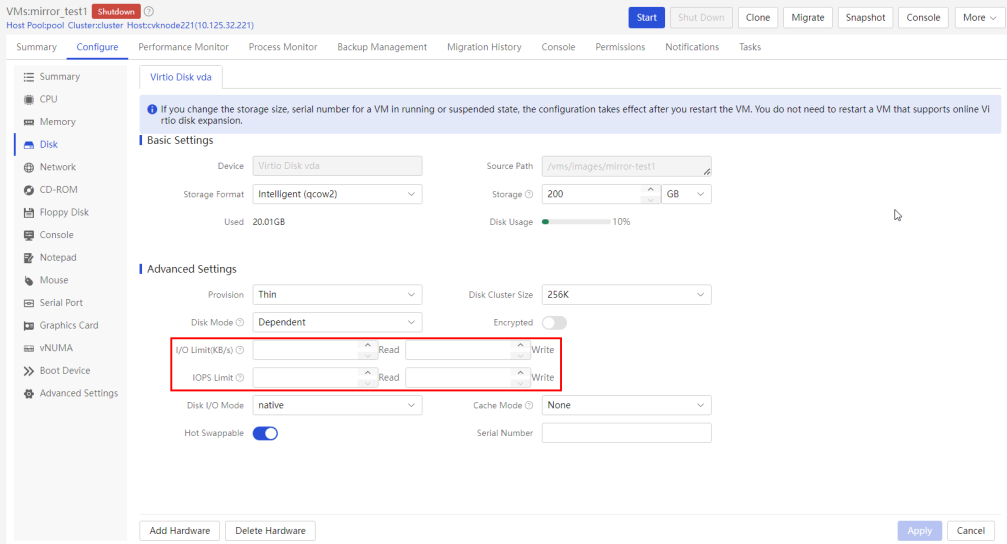Click the Console monitor icon in sidebar

(x=29, y=235)
